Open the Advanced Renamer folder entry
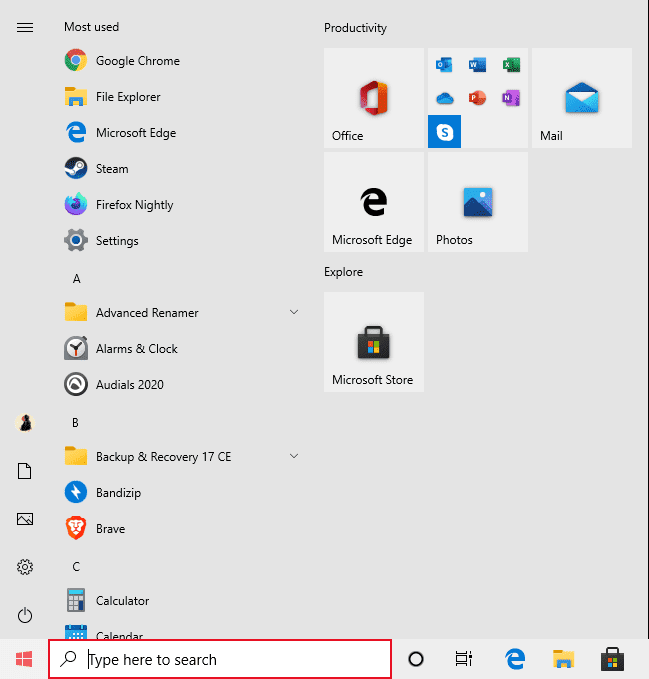The image size is (649, 679). pos(182,313)
